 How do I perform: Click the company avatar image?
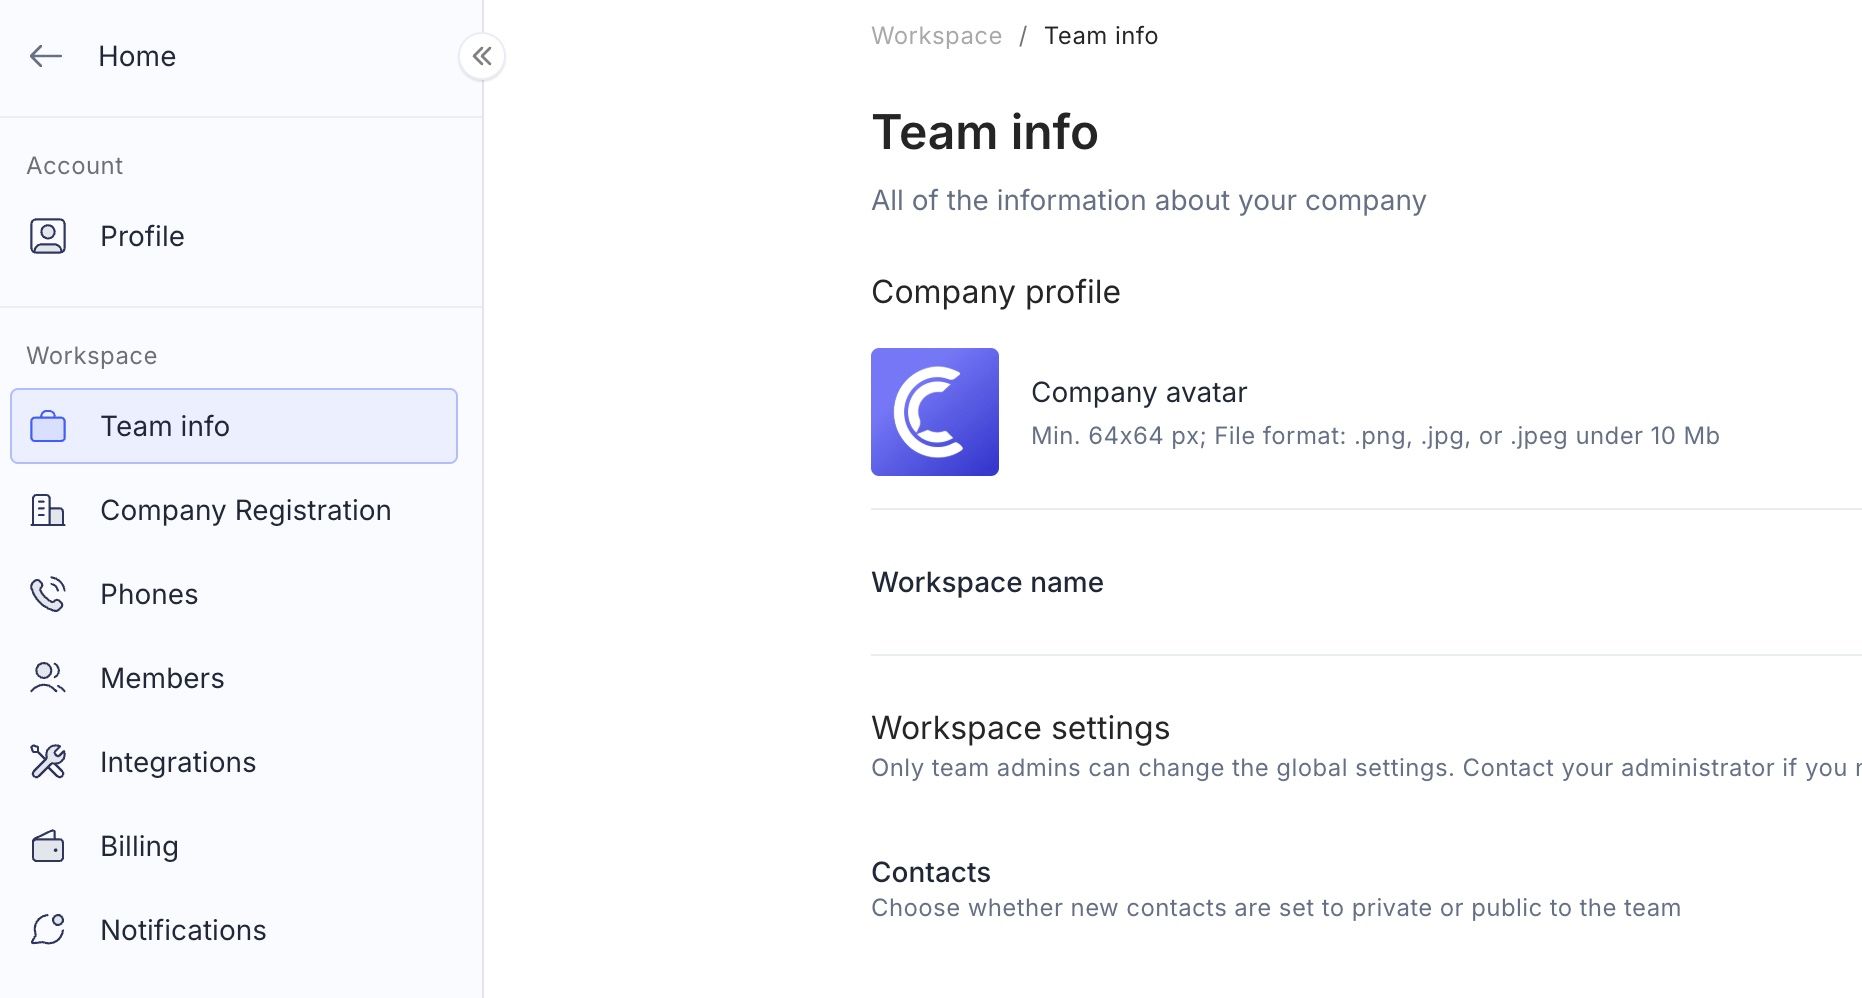click(x=934, y=412)
